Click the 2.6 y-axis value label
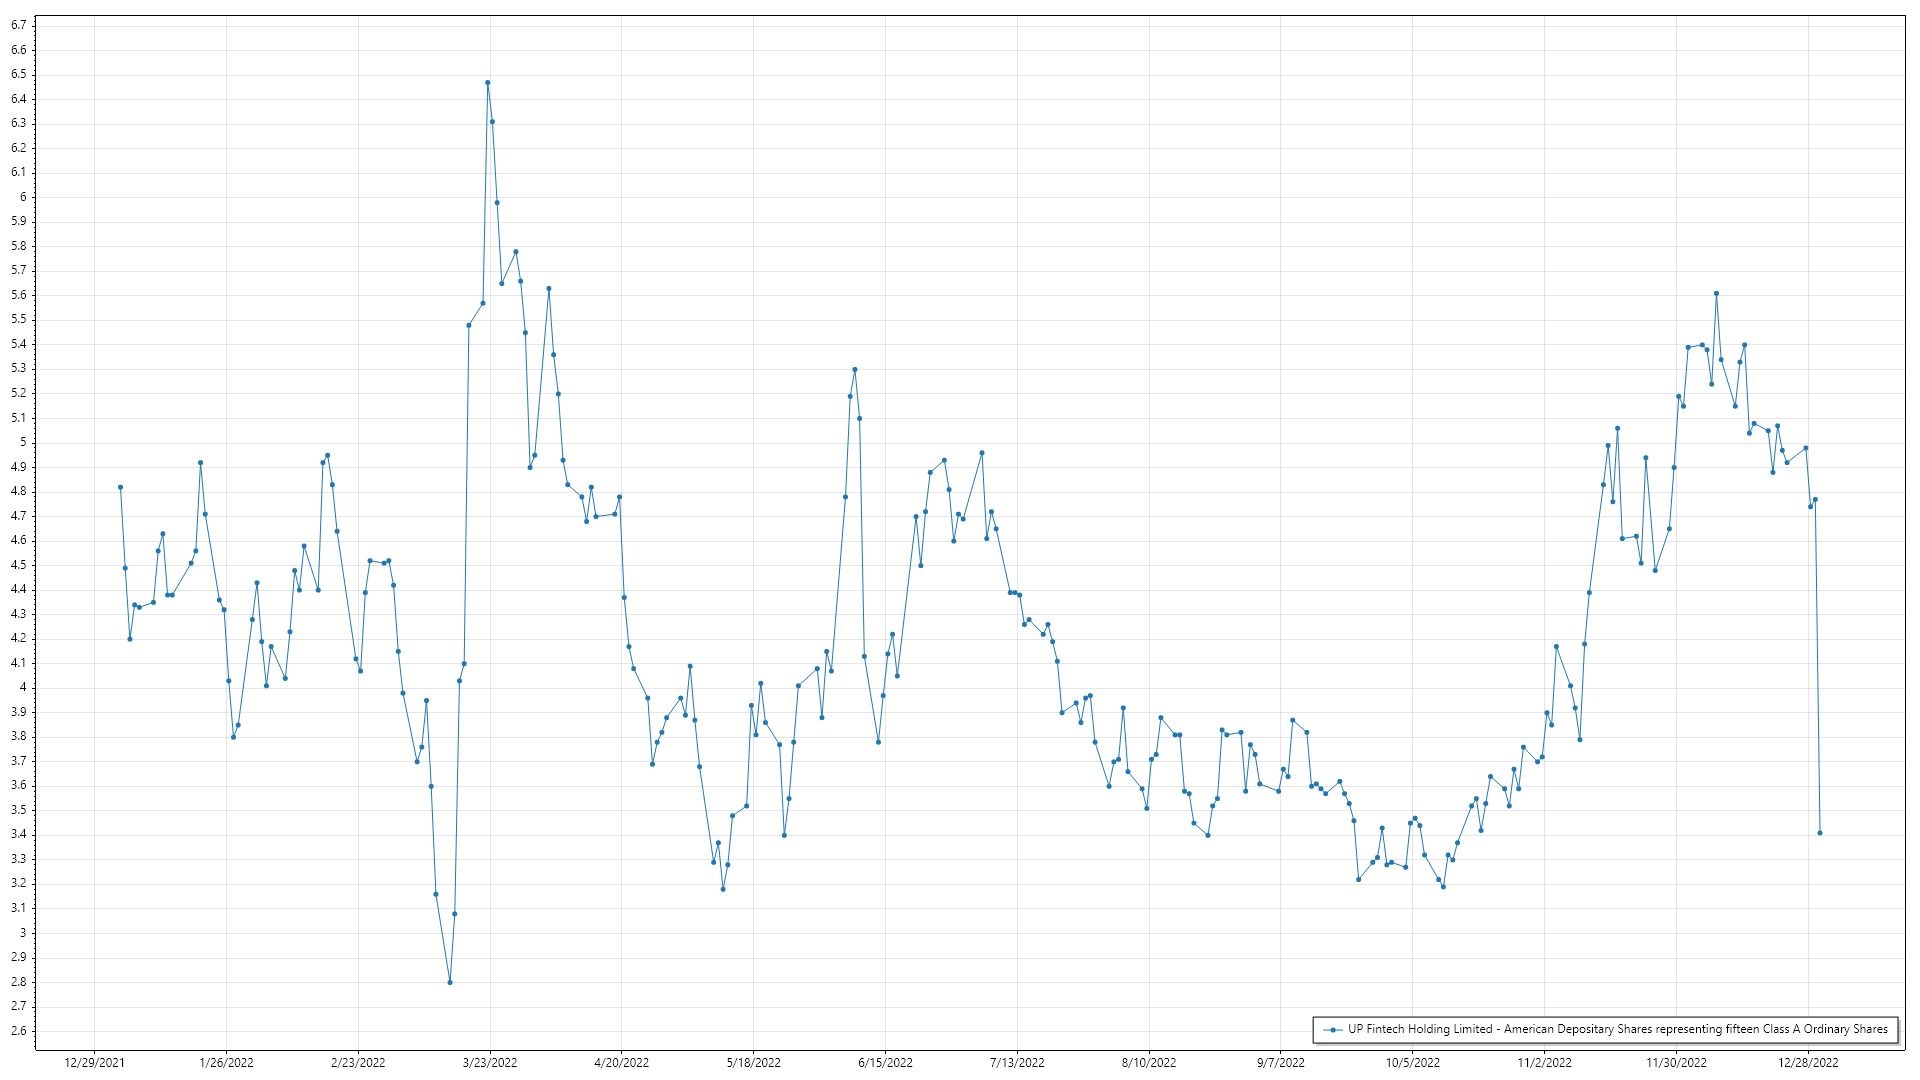The image size is (1920, 1080). click(x=19, y=1031)
